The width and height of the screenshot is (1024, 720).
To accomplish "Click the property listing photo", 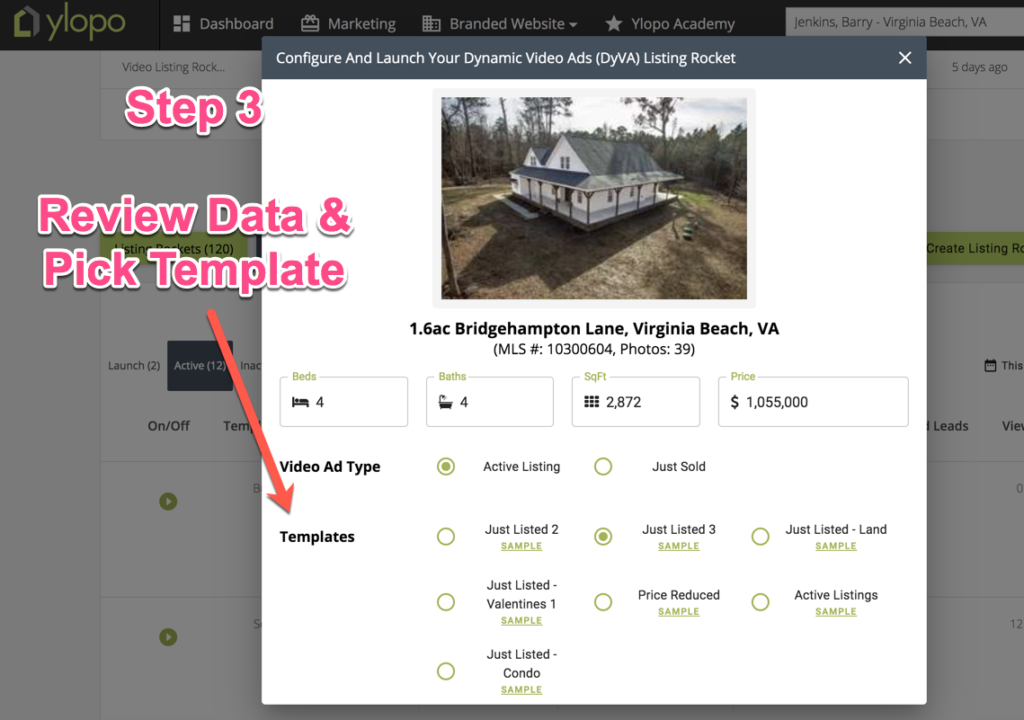I will coord(593,197).
